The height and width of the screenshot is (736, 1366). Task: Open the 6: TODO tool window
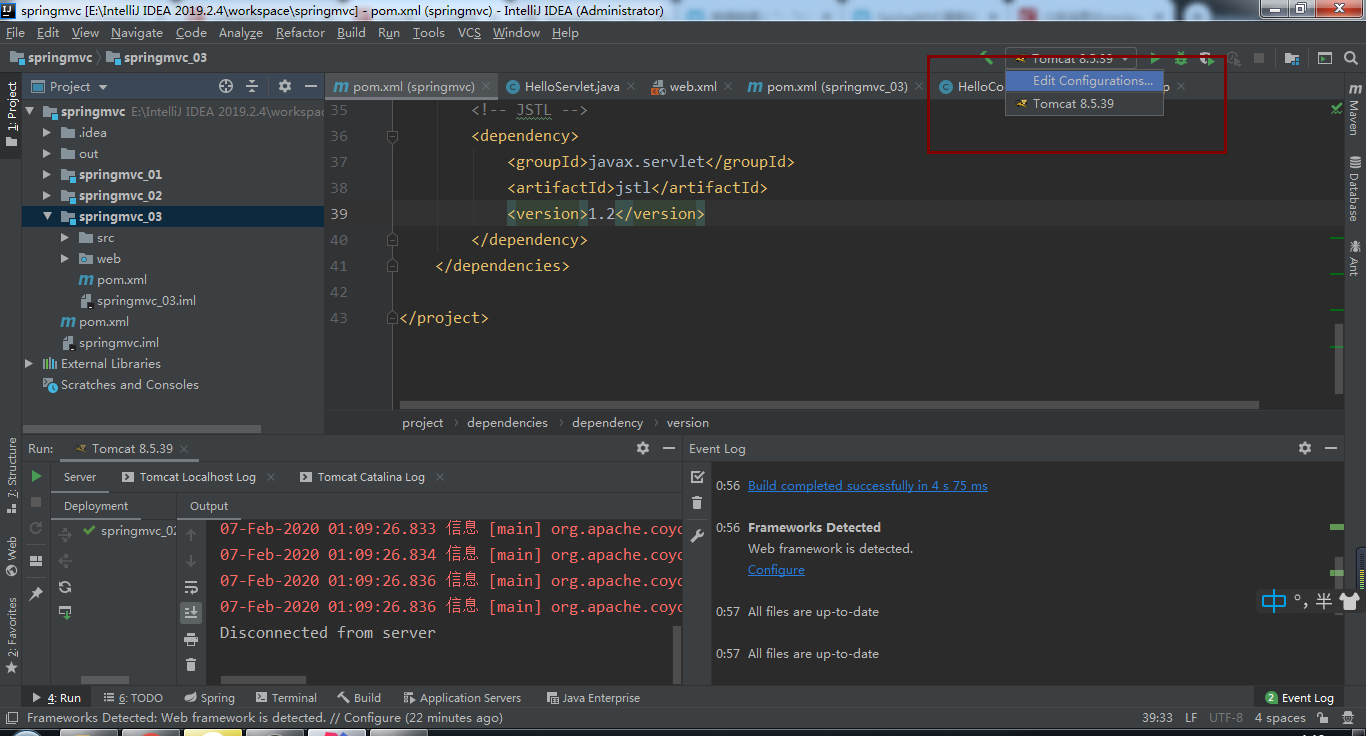point(133,698)
